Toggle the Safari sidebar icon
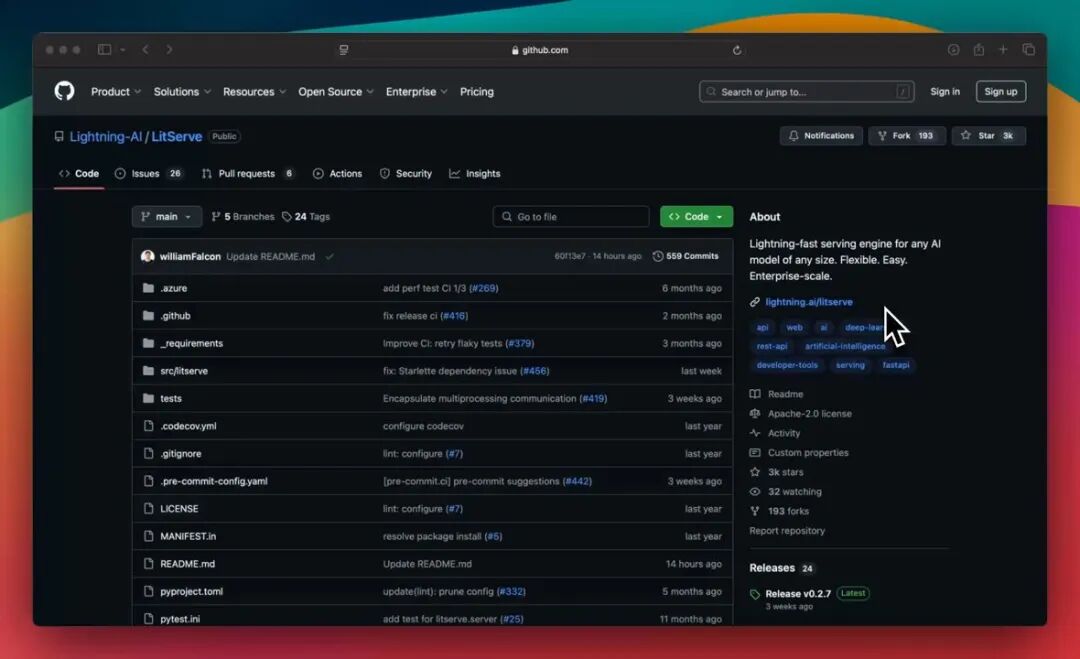 [104, 50]
